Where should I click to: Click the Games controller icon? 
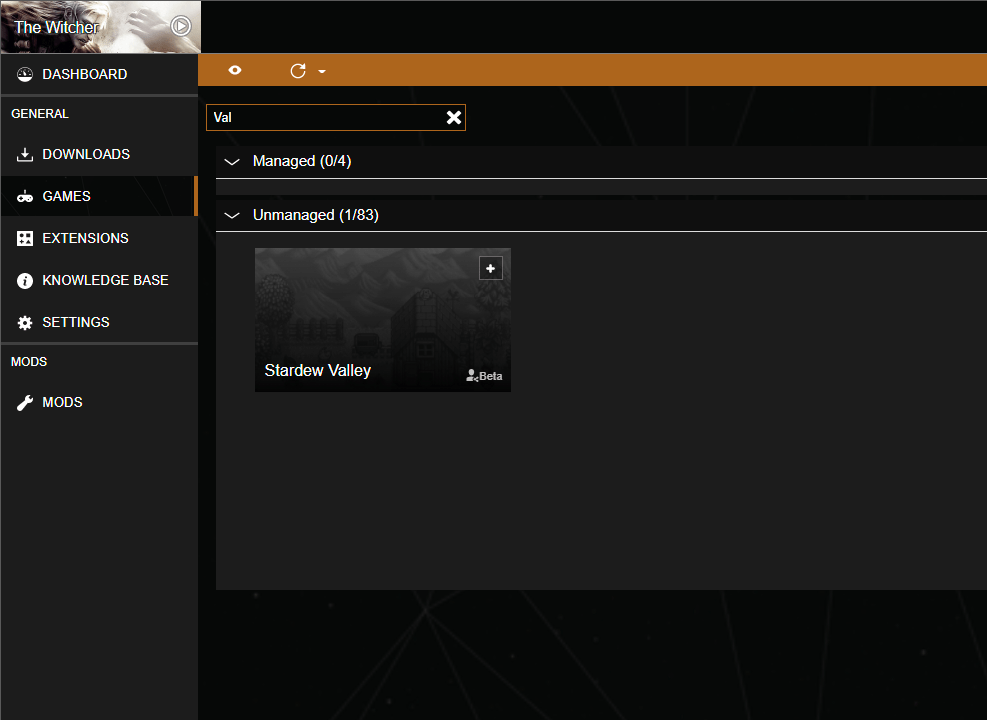point(24,196)
